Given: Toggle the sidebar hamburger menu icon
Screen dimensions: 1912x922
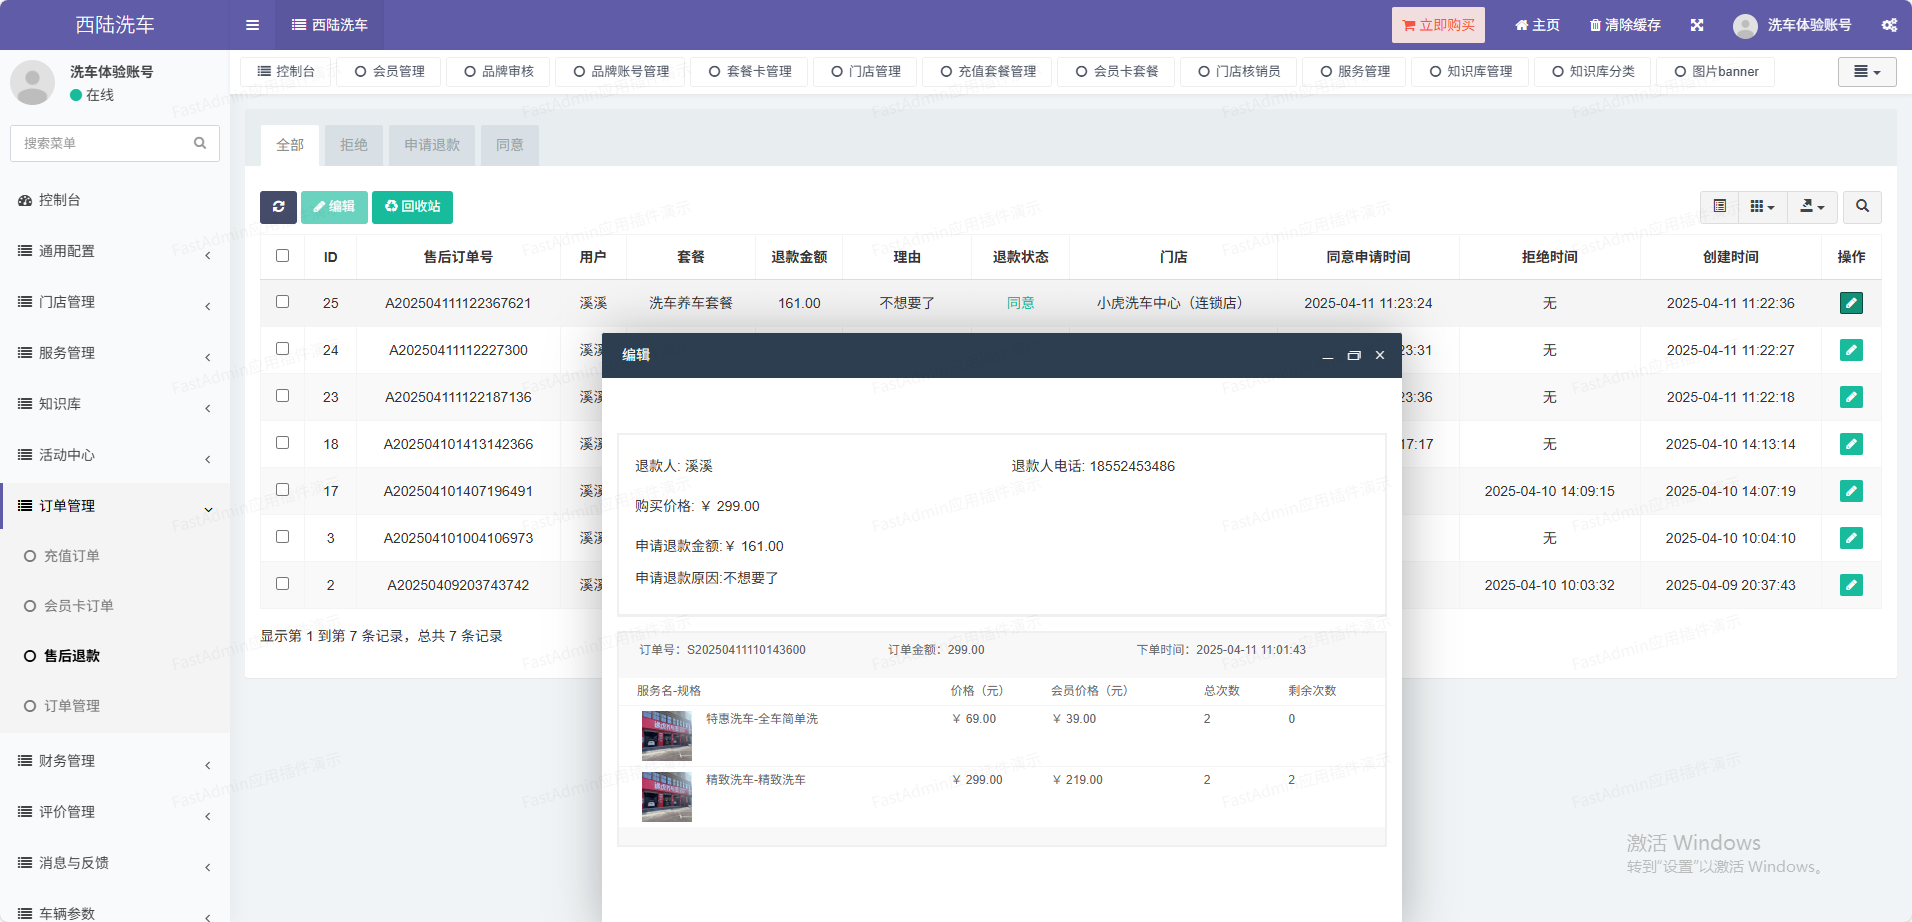Looking at the screenshot, I should (x=252, y=25).
